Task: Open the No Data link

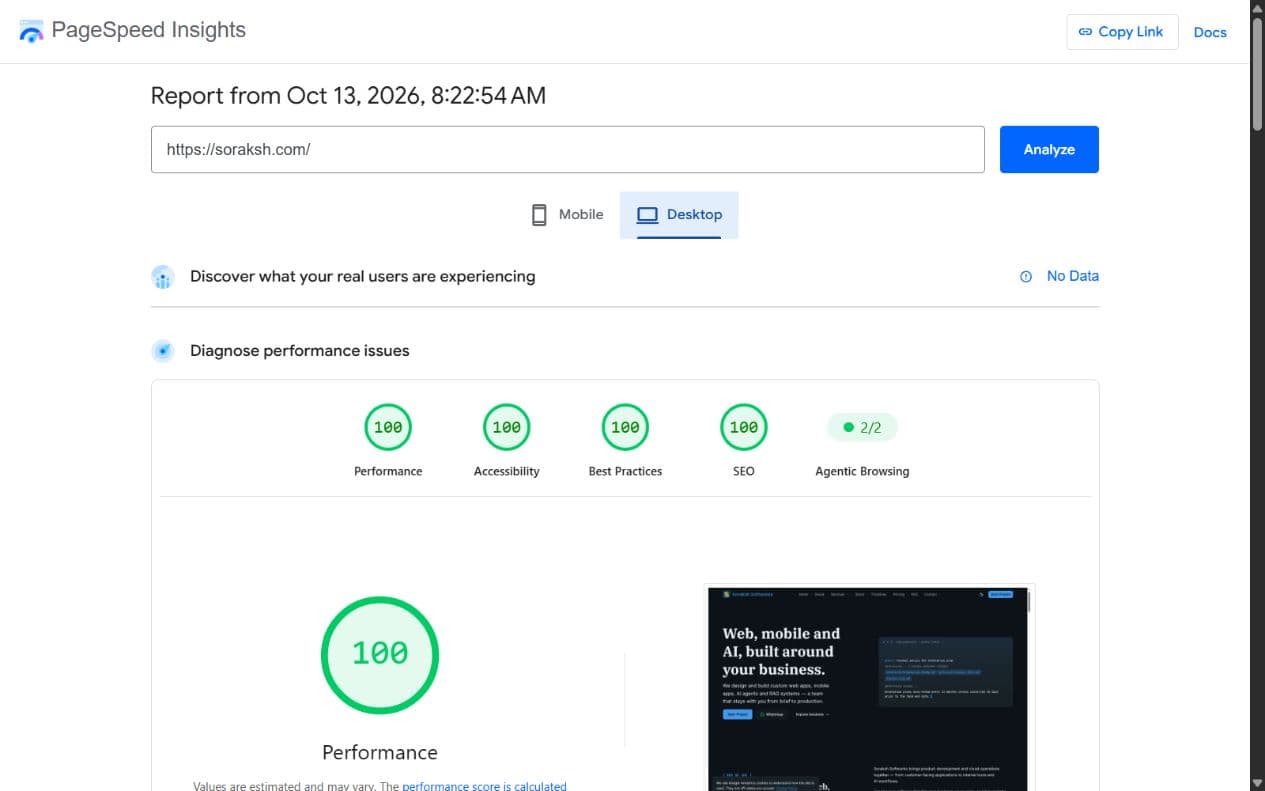Action: 1072,276
